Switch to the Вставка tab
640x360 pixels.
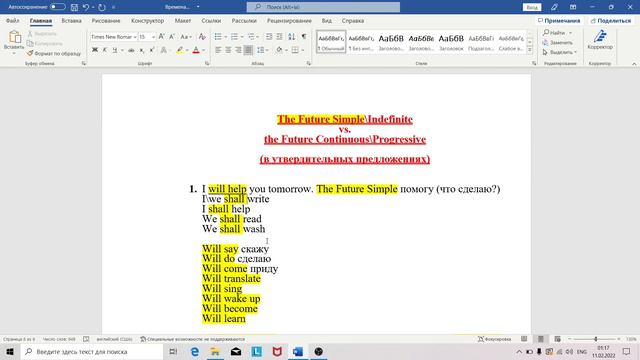point(71,20)
